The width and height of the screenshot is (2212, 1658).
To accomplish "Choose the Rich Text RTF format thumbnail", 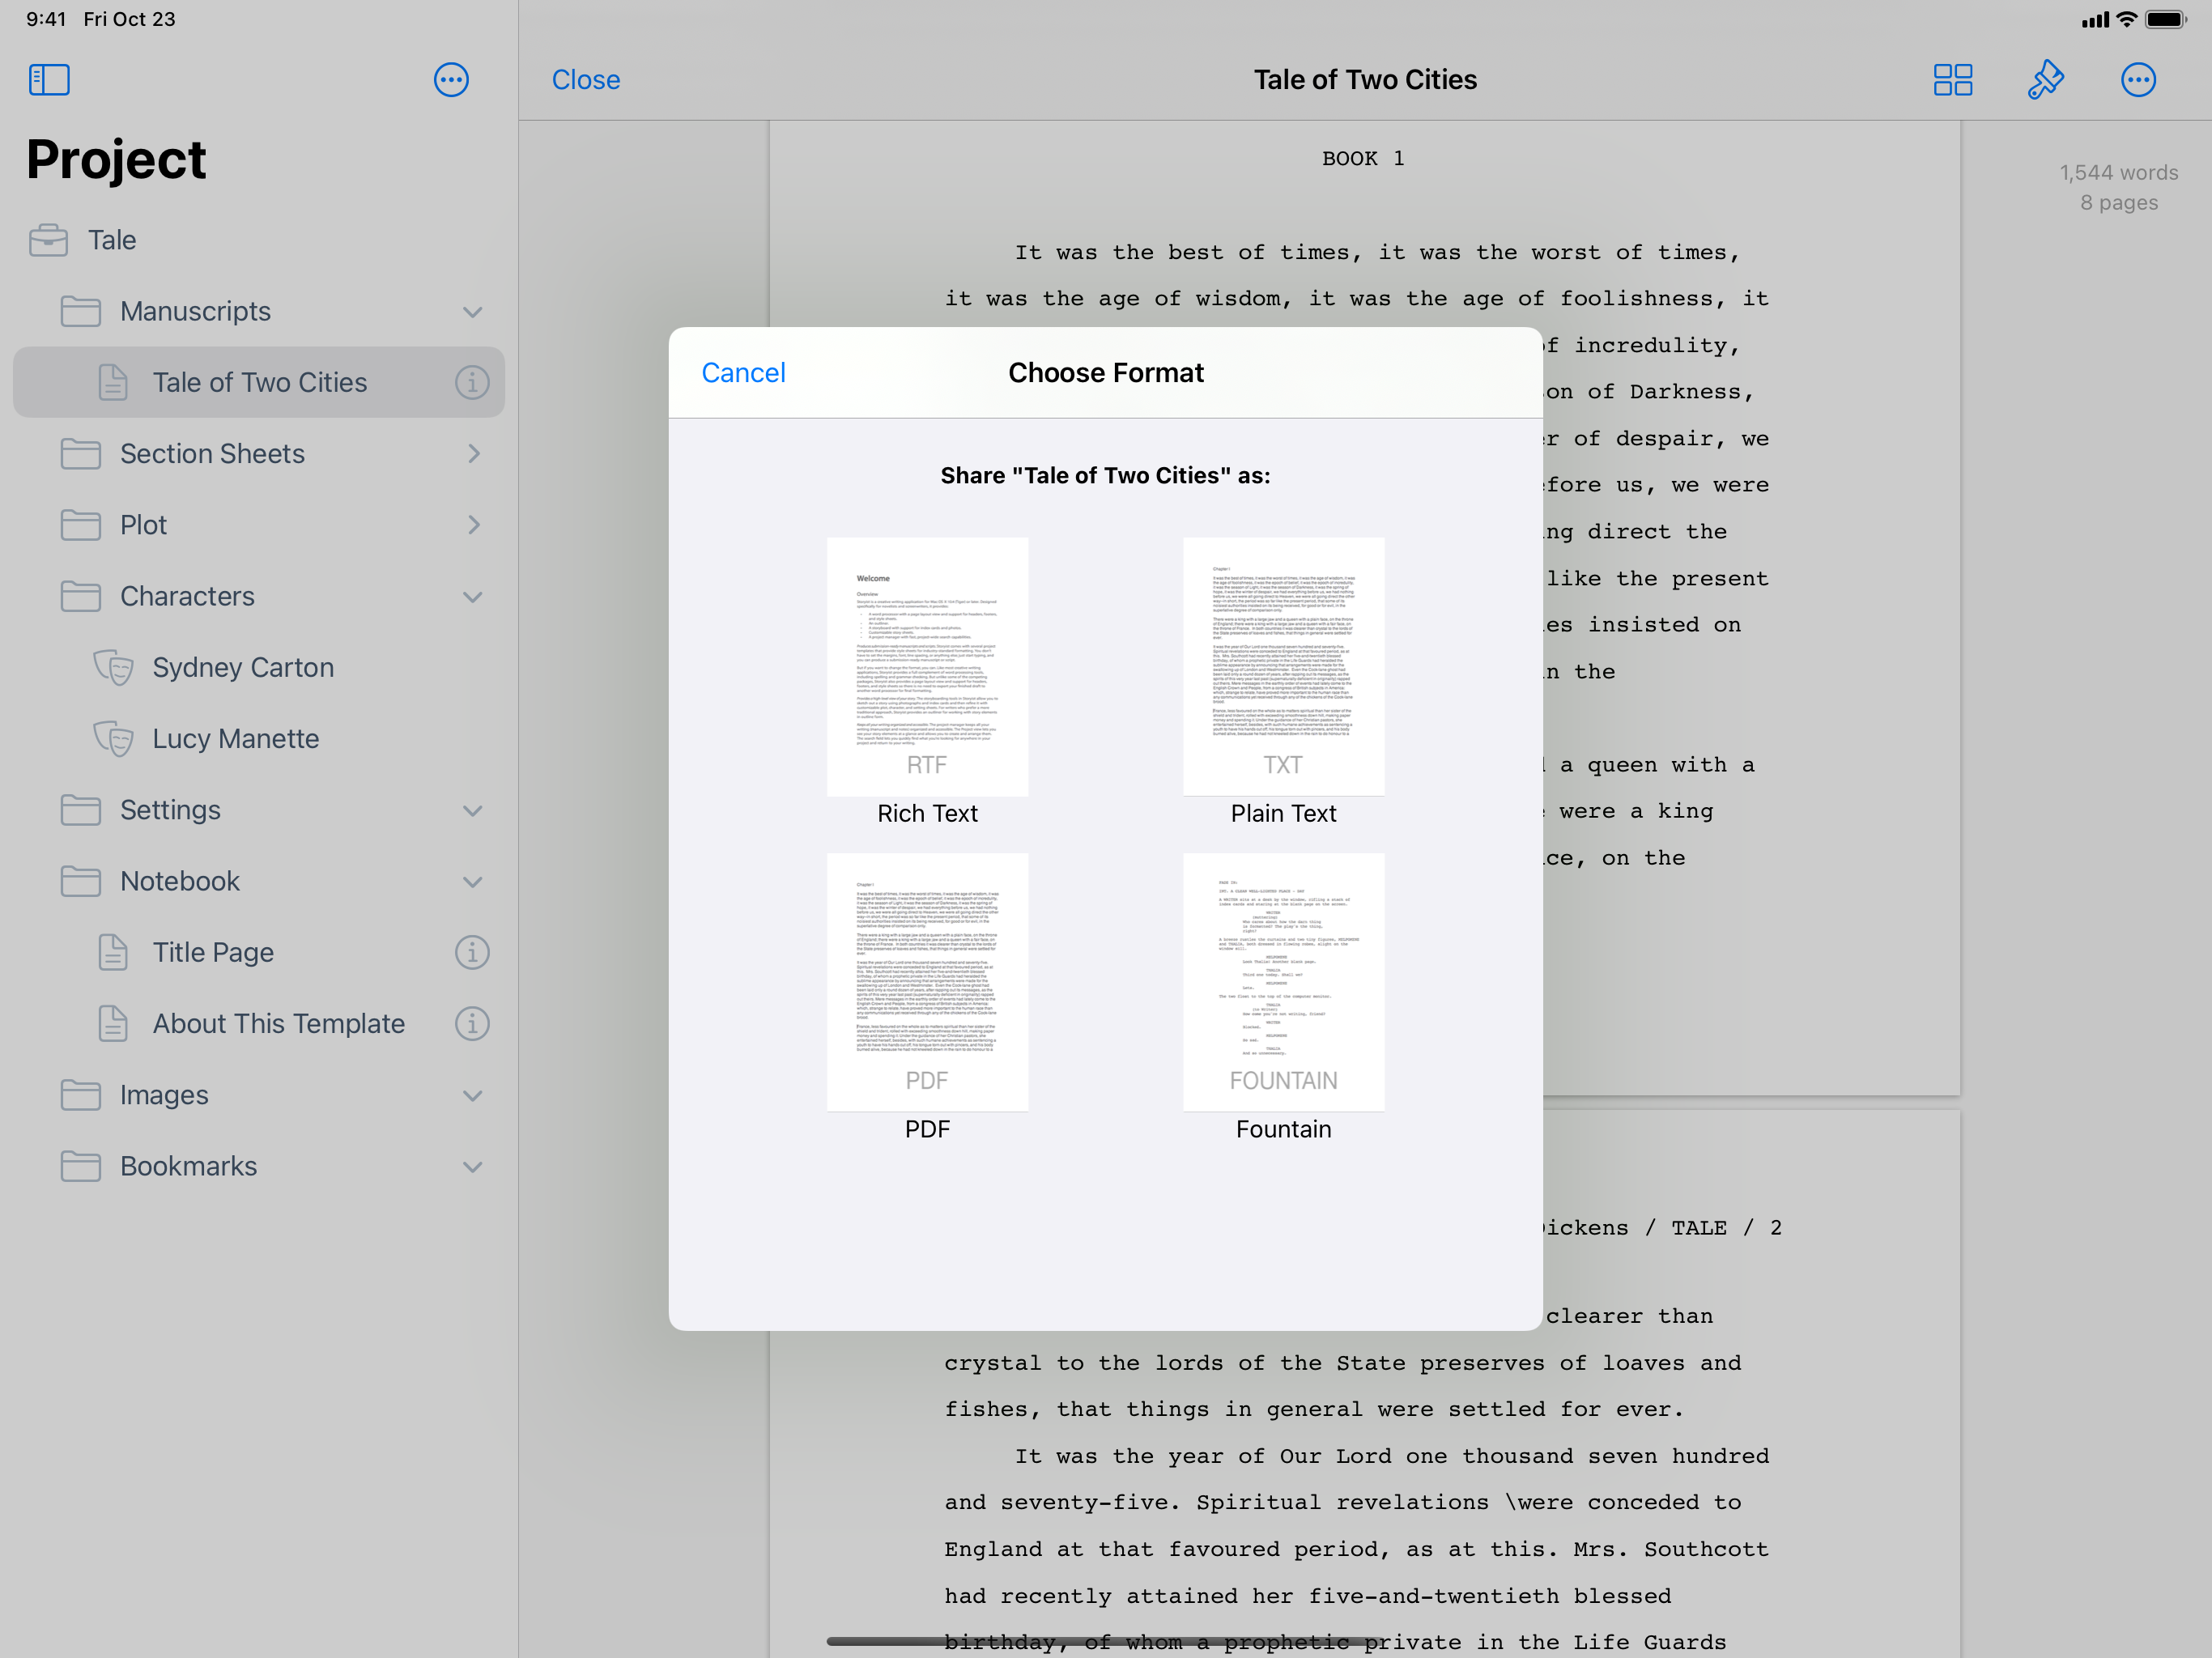I will click(927, 666).
